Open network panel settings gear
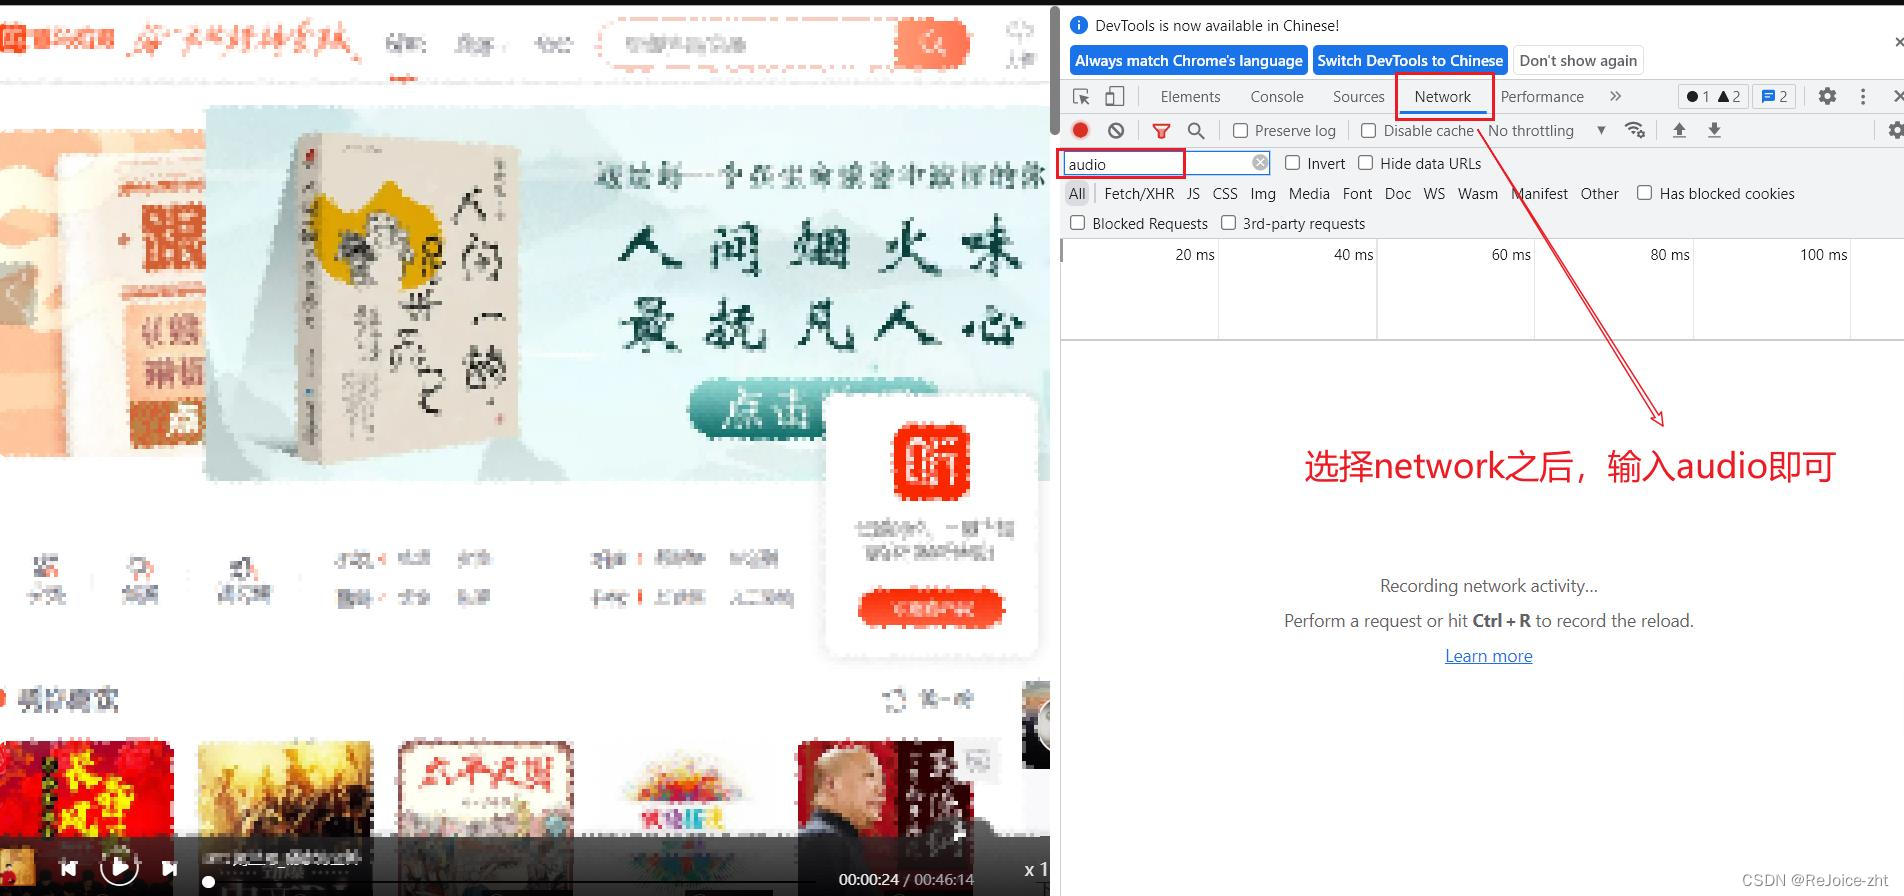This screenshot has height=896, width=1904. 1895,130
